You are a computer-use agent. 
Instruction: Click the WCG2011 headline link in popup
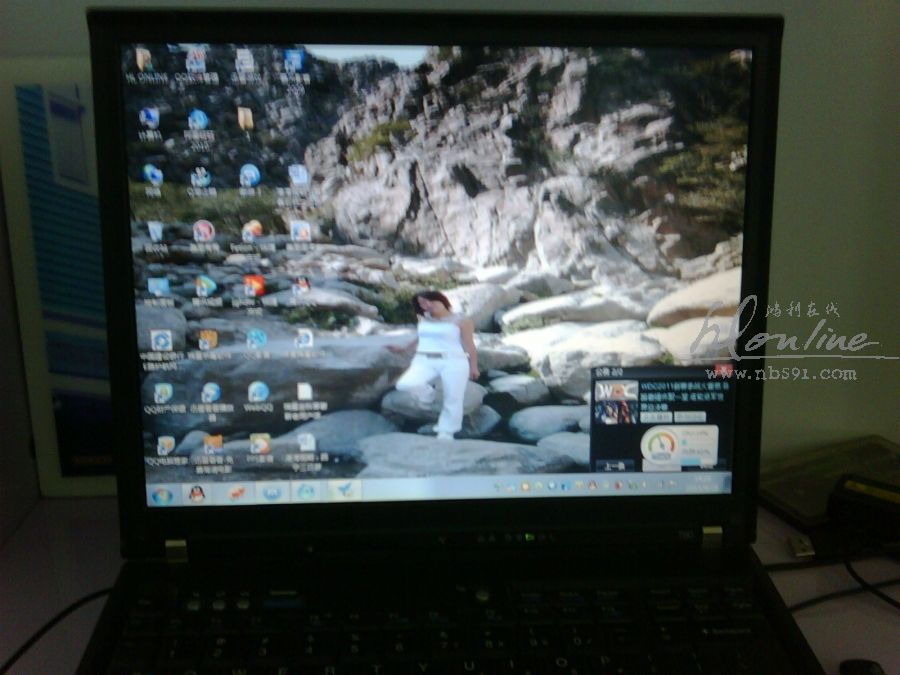685,385
